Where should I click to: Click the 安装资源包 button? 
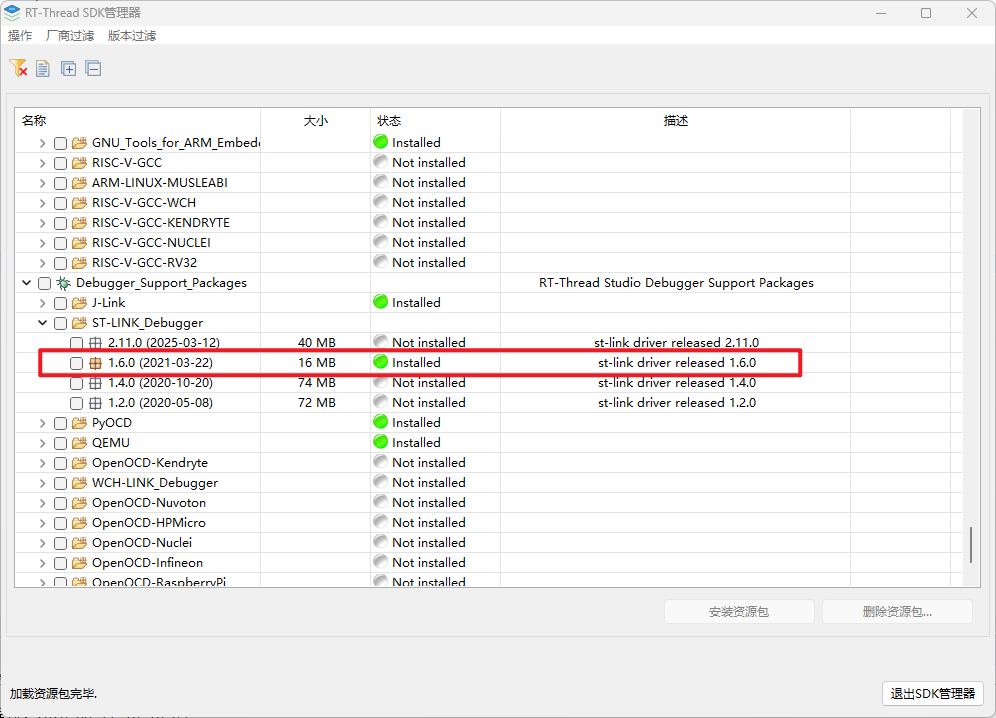point(739,611)
